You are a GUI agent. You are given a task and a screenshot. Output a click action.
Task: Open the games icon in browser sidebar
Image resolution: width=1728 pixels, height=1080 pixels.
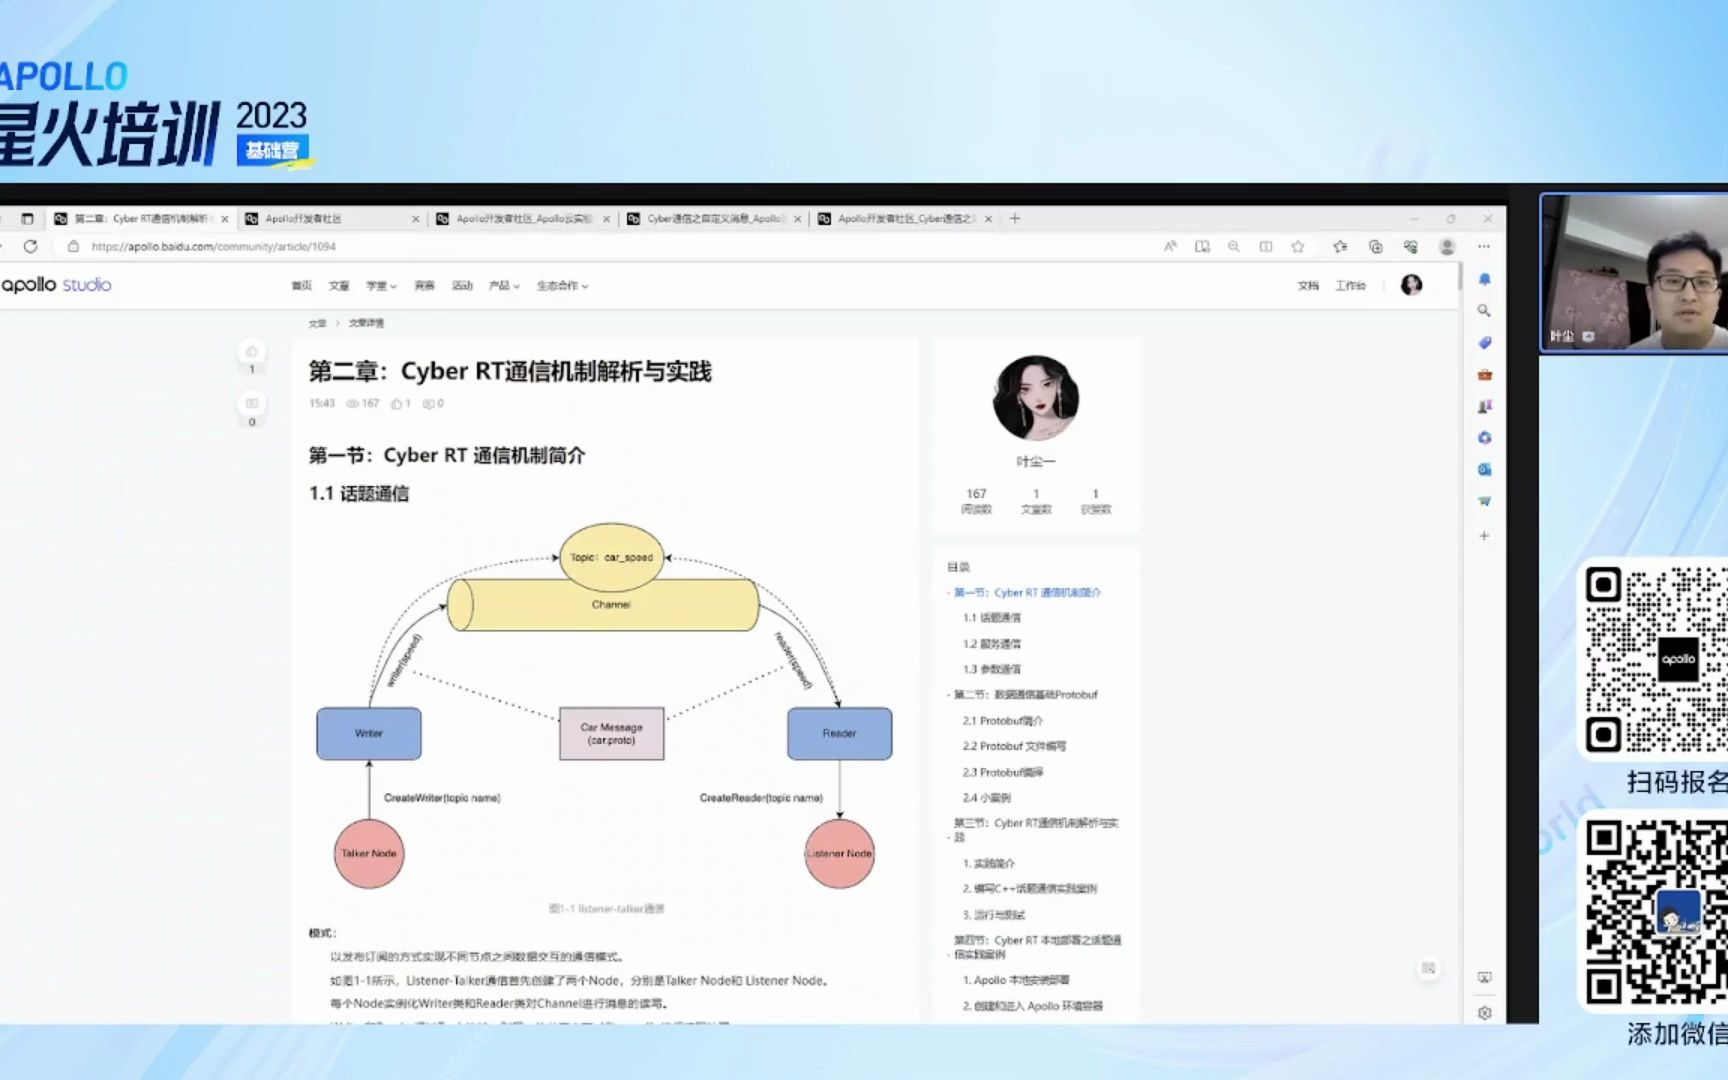[1485, 406]
